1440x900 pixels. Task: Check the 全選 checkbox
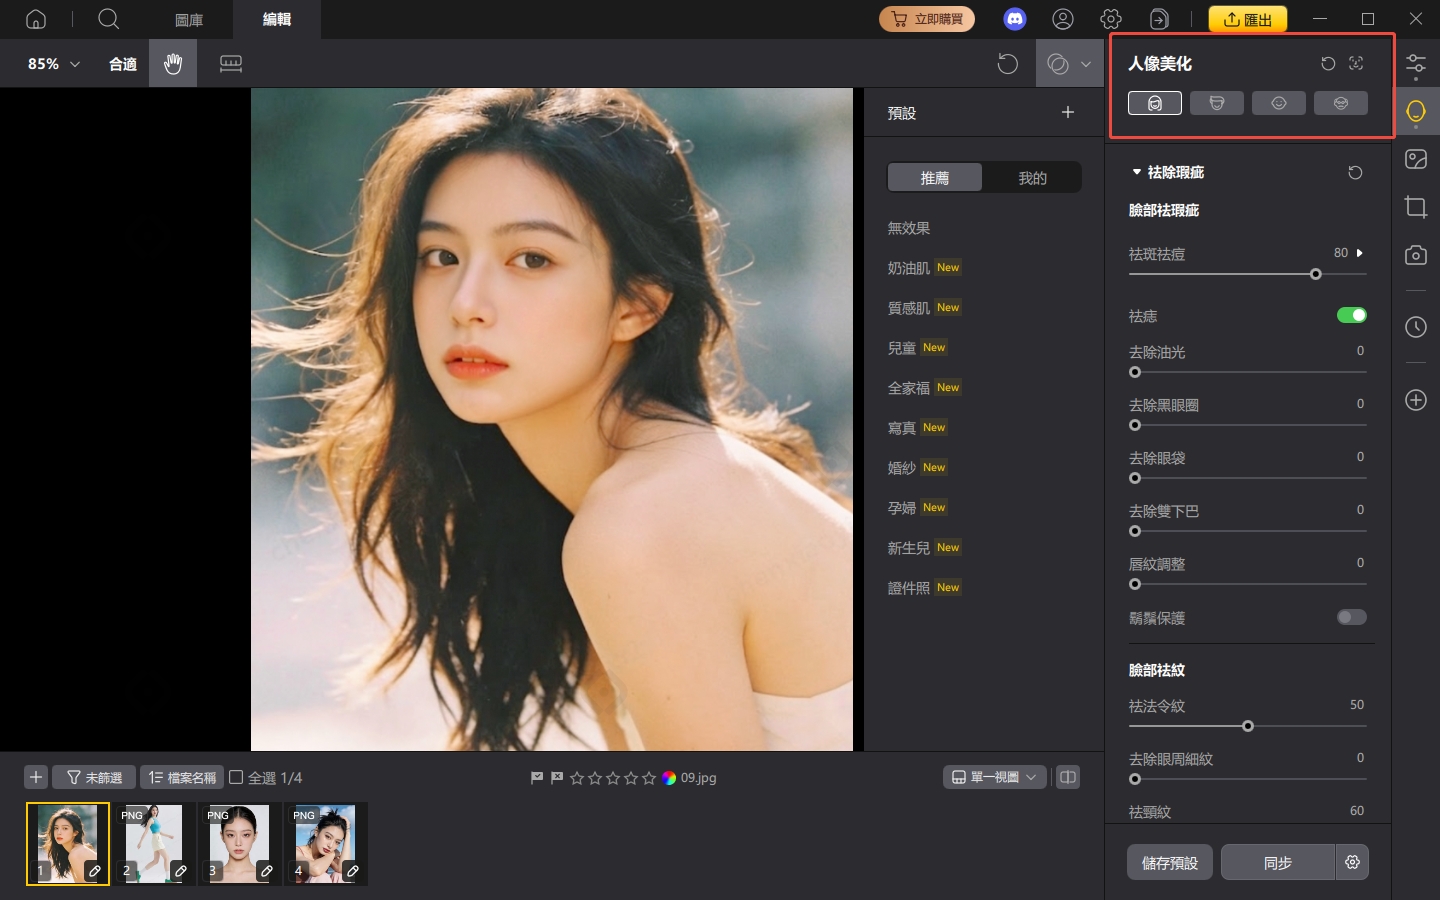click(236, 777)
